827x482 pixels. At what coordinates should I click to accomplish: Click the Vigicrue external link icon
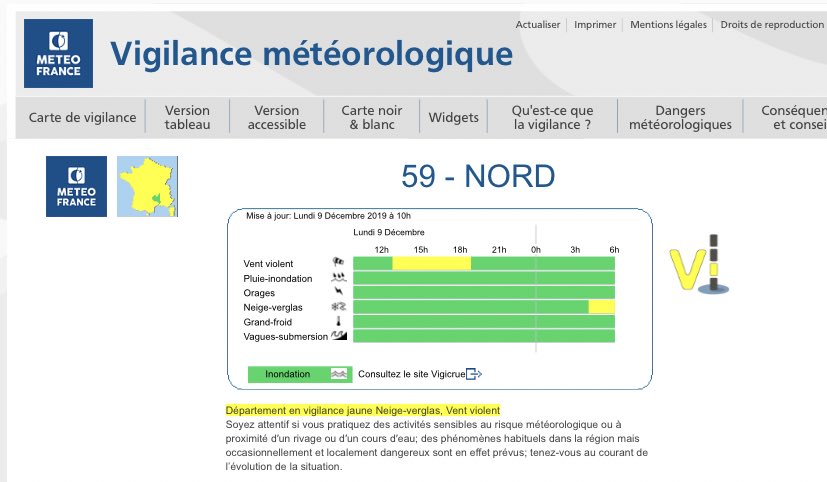[x=474, y=374]
